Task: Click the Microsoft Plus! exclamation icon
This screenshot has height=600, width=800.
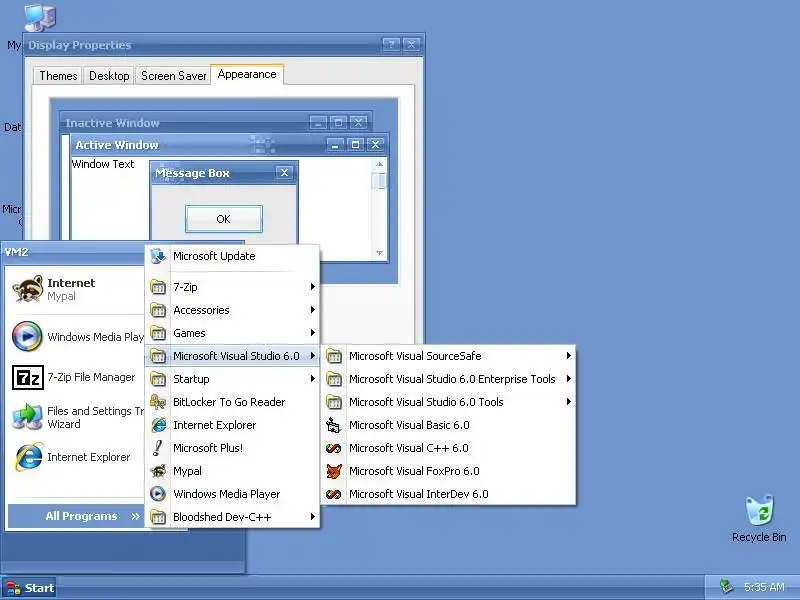Action: coord(158,448)
